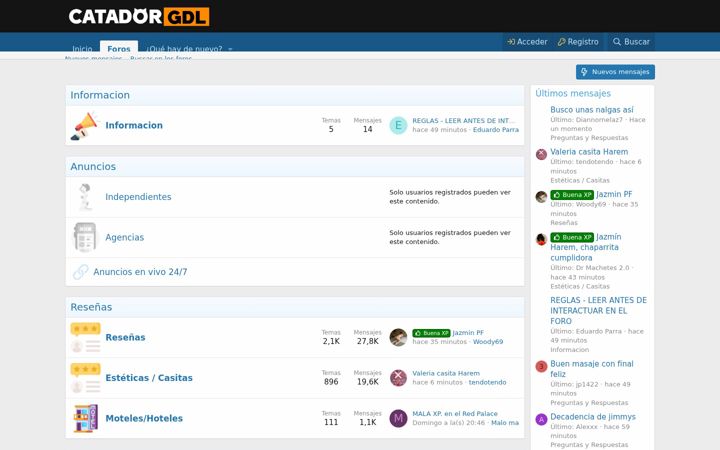The image size is (720, 450).
Task: Click the Reseñas label under sidebar Jazmin PF
Action: [564, 223]
